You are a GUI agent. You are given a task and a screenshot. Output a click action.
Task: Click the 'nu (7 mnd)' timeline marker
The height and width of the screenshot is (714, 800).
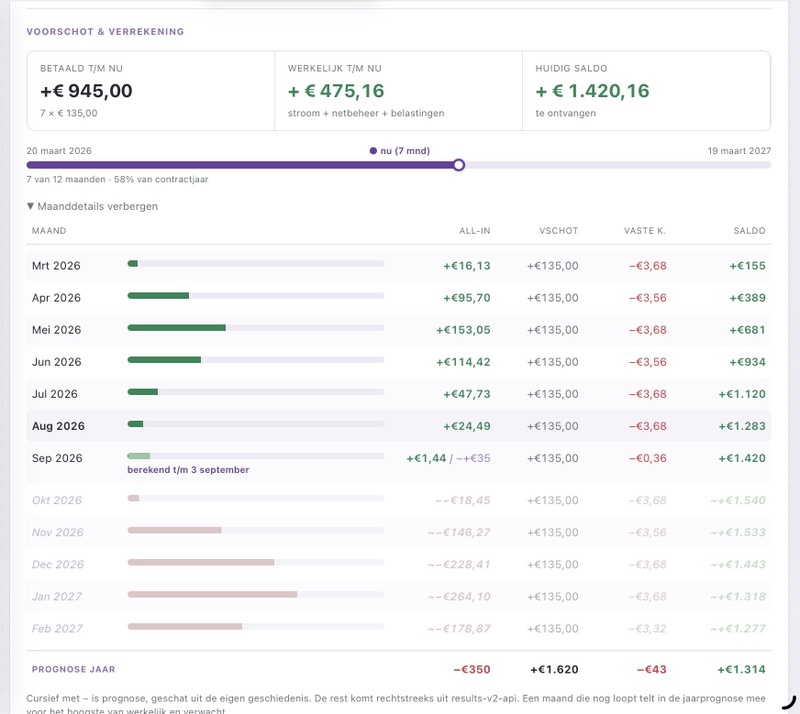[x=399, y=151]
